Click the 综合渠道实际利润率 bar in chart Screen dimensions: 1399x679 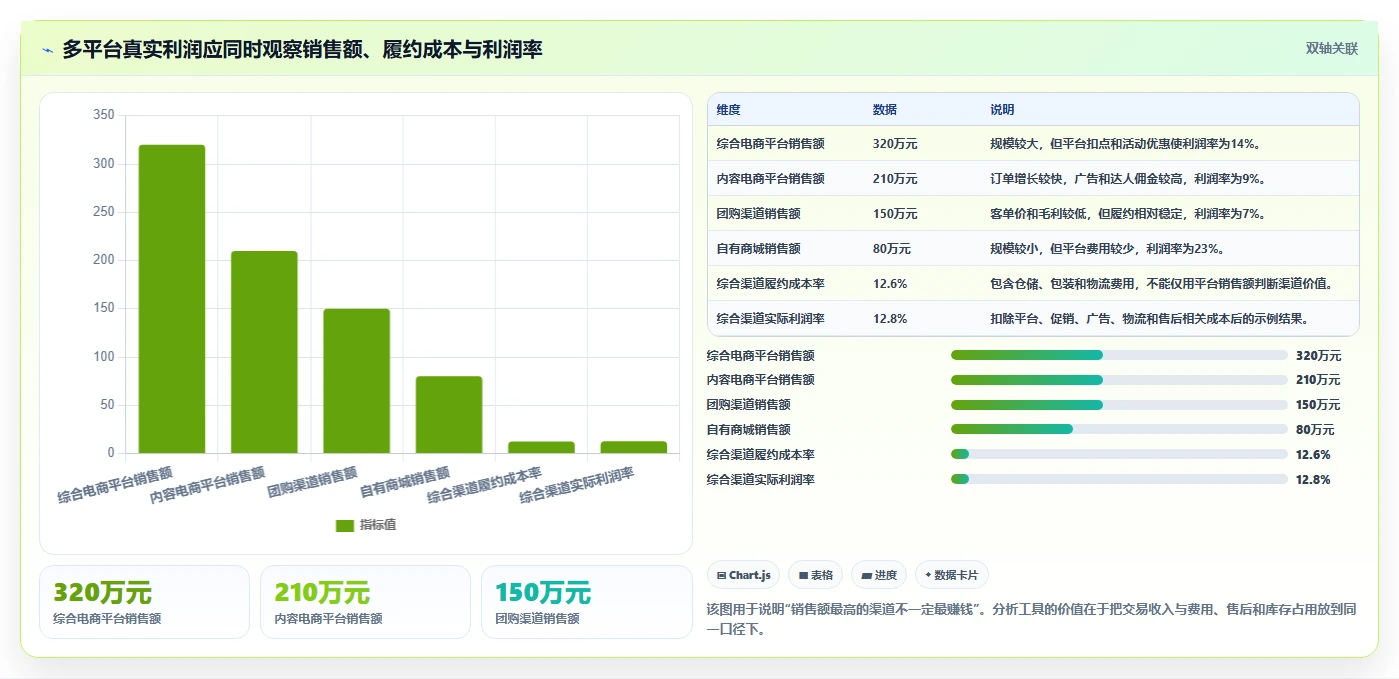(634, 447)
